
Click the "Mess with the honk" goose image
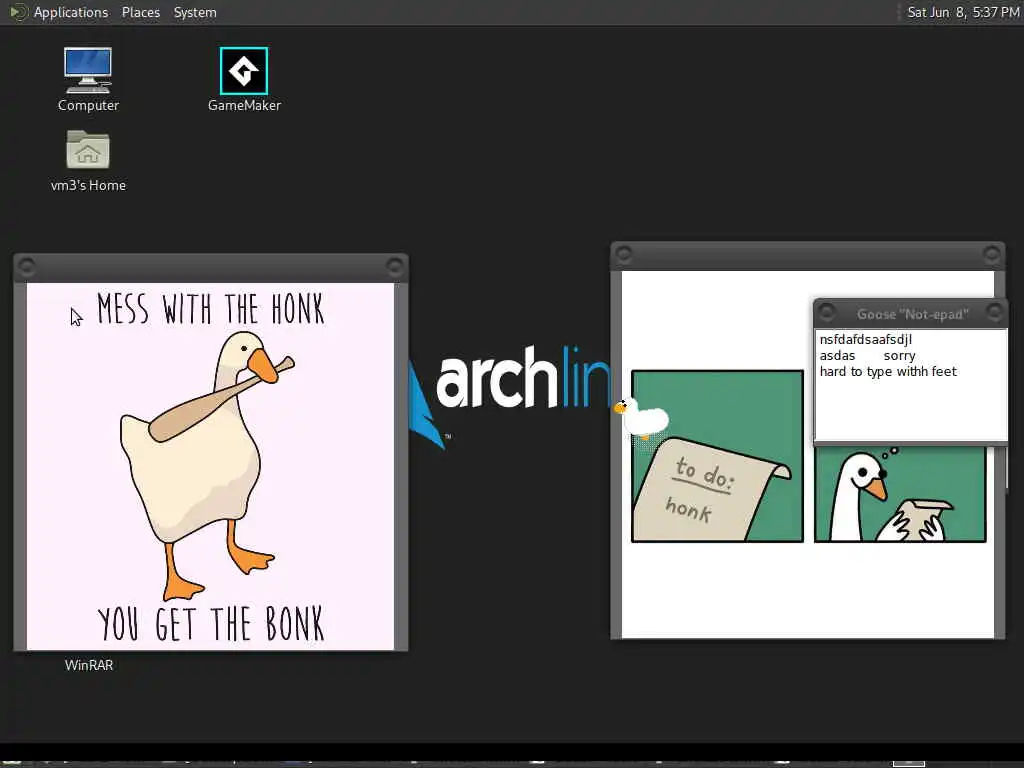click(210, 466)
